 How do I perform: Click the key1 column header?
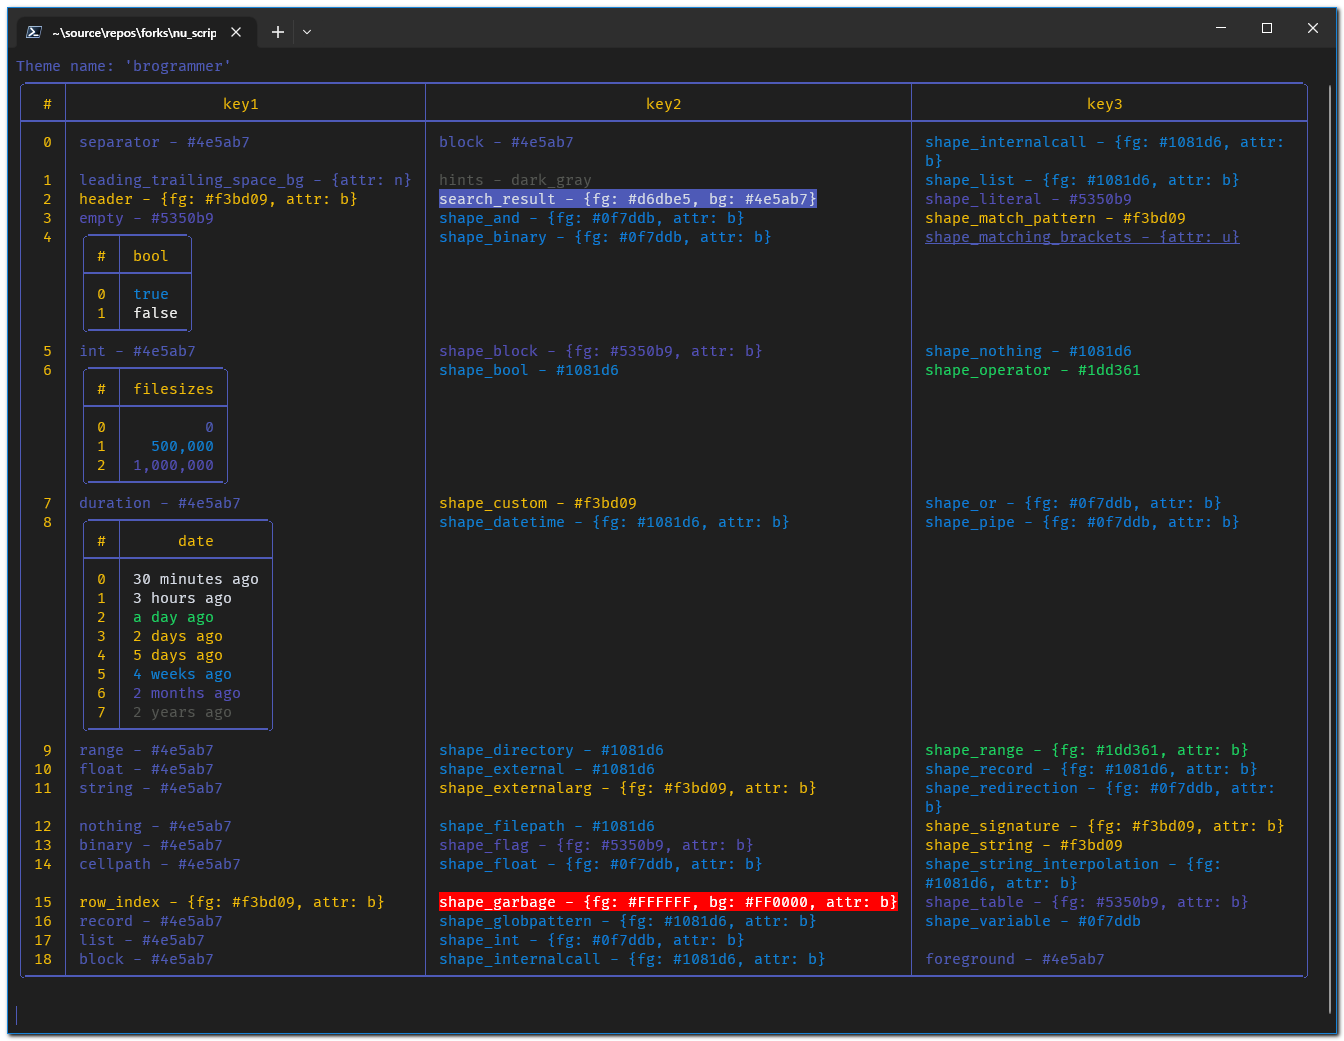241,104
